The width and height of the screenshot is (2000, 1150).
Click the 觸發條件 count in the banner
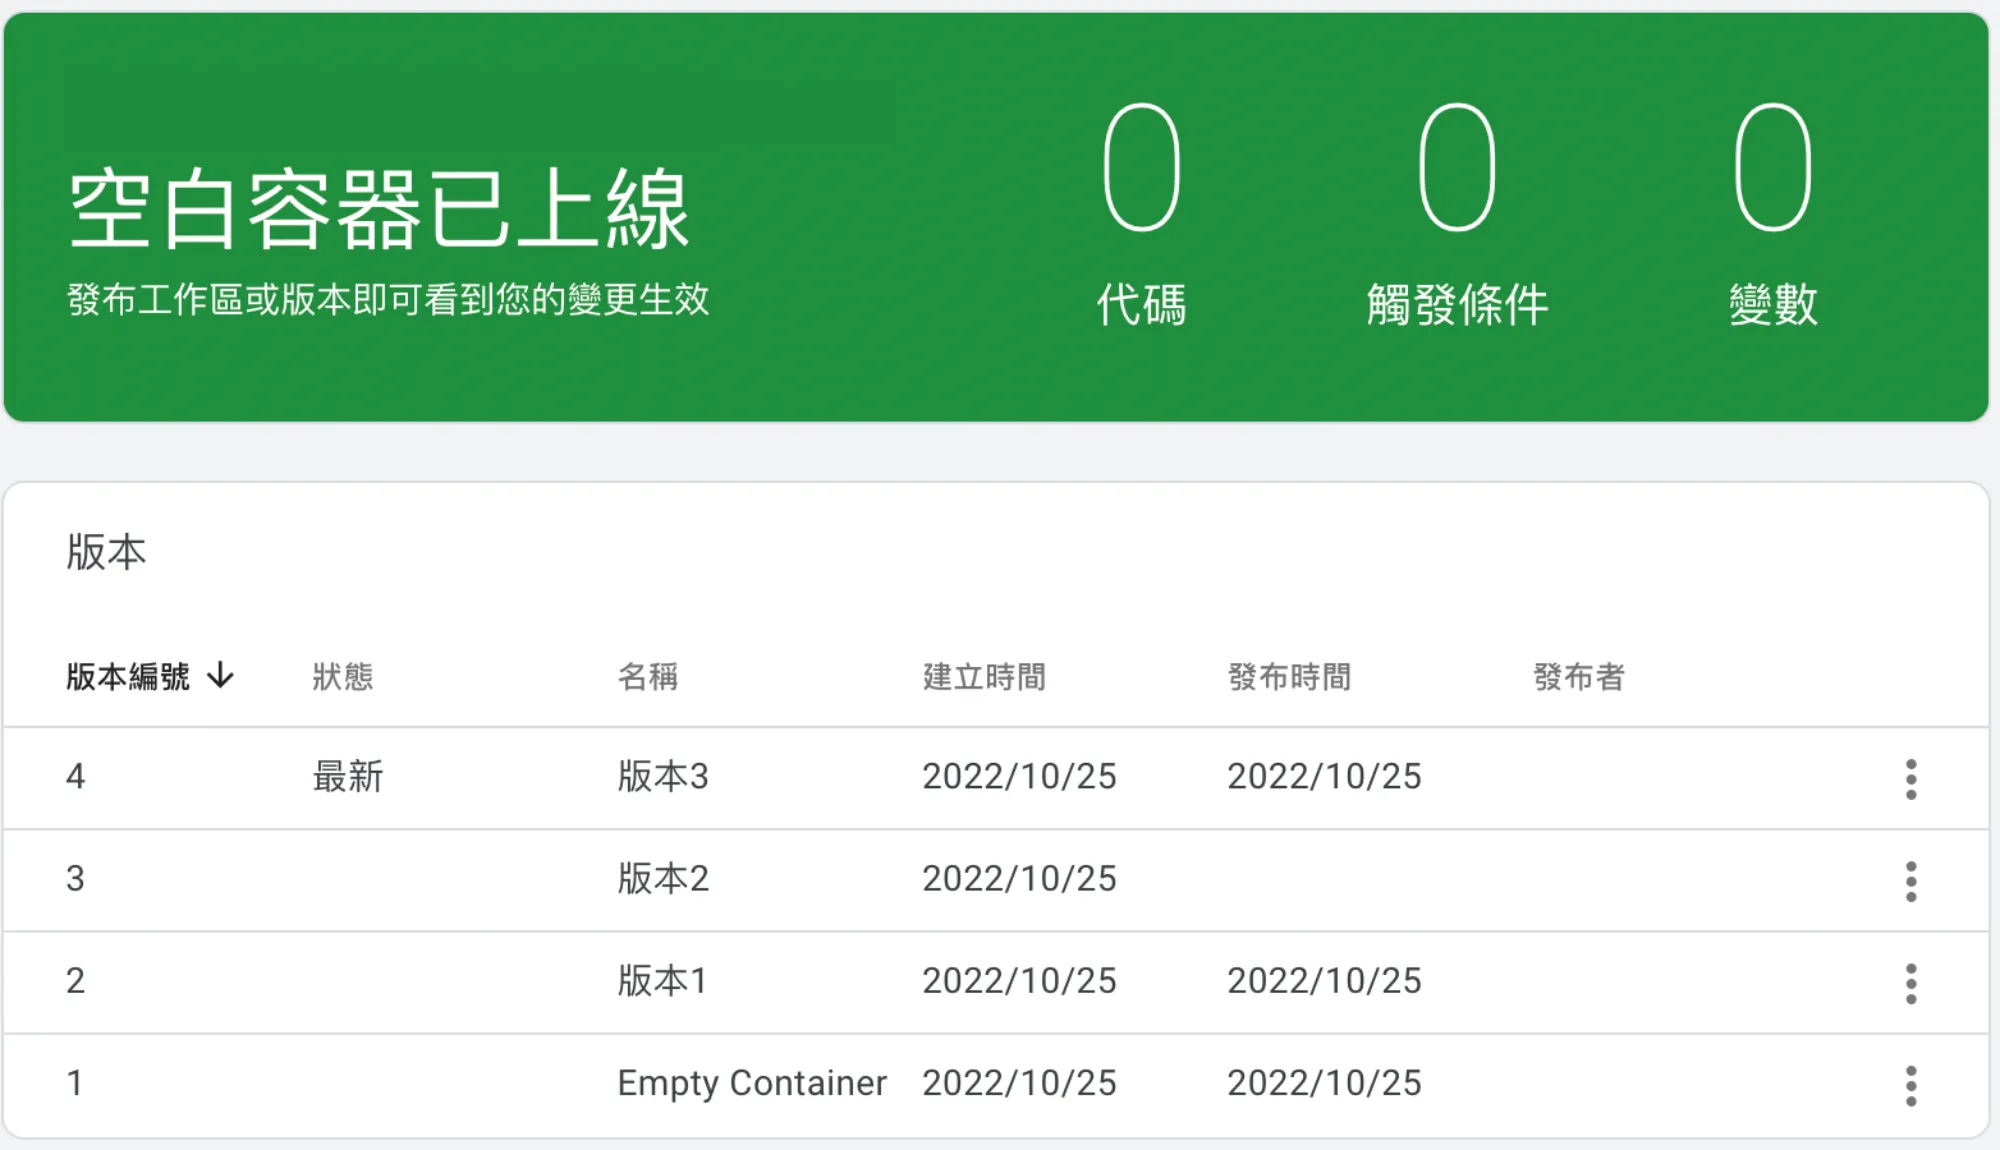[1457, 168]
